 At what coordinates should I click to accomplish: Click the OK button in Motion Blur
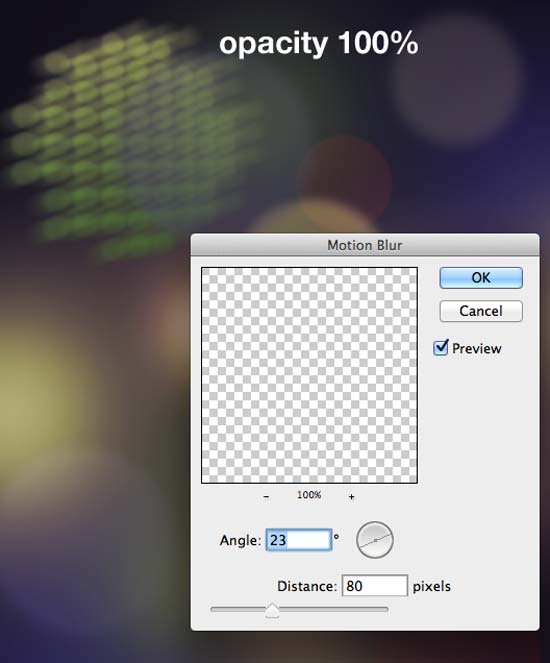(481, 278)
